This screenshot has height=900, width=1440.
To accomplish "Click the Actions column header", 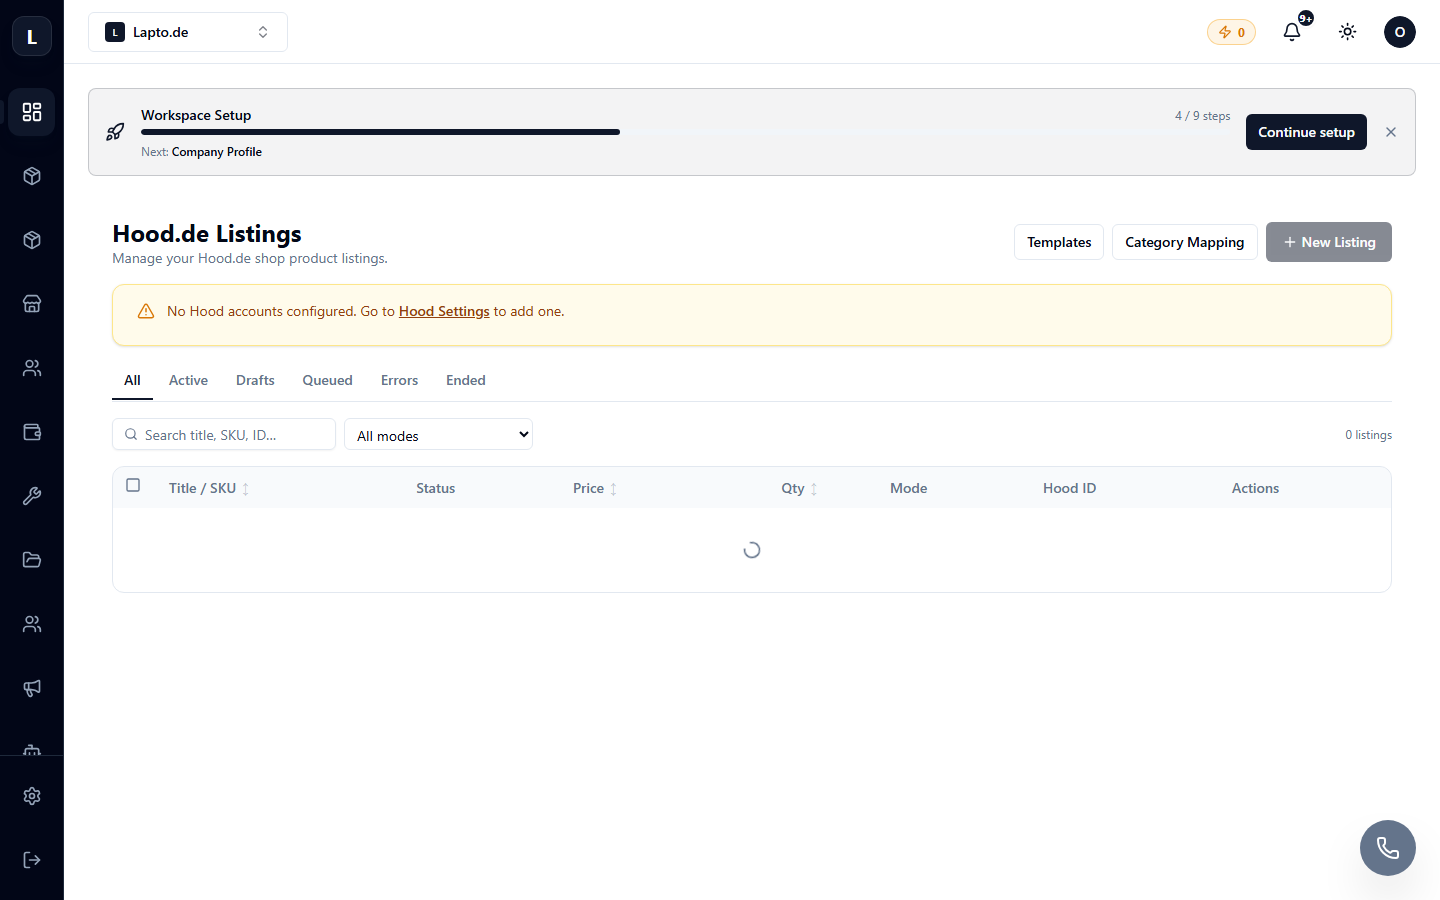I will [1255, 488].
